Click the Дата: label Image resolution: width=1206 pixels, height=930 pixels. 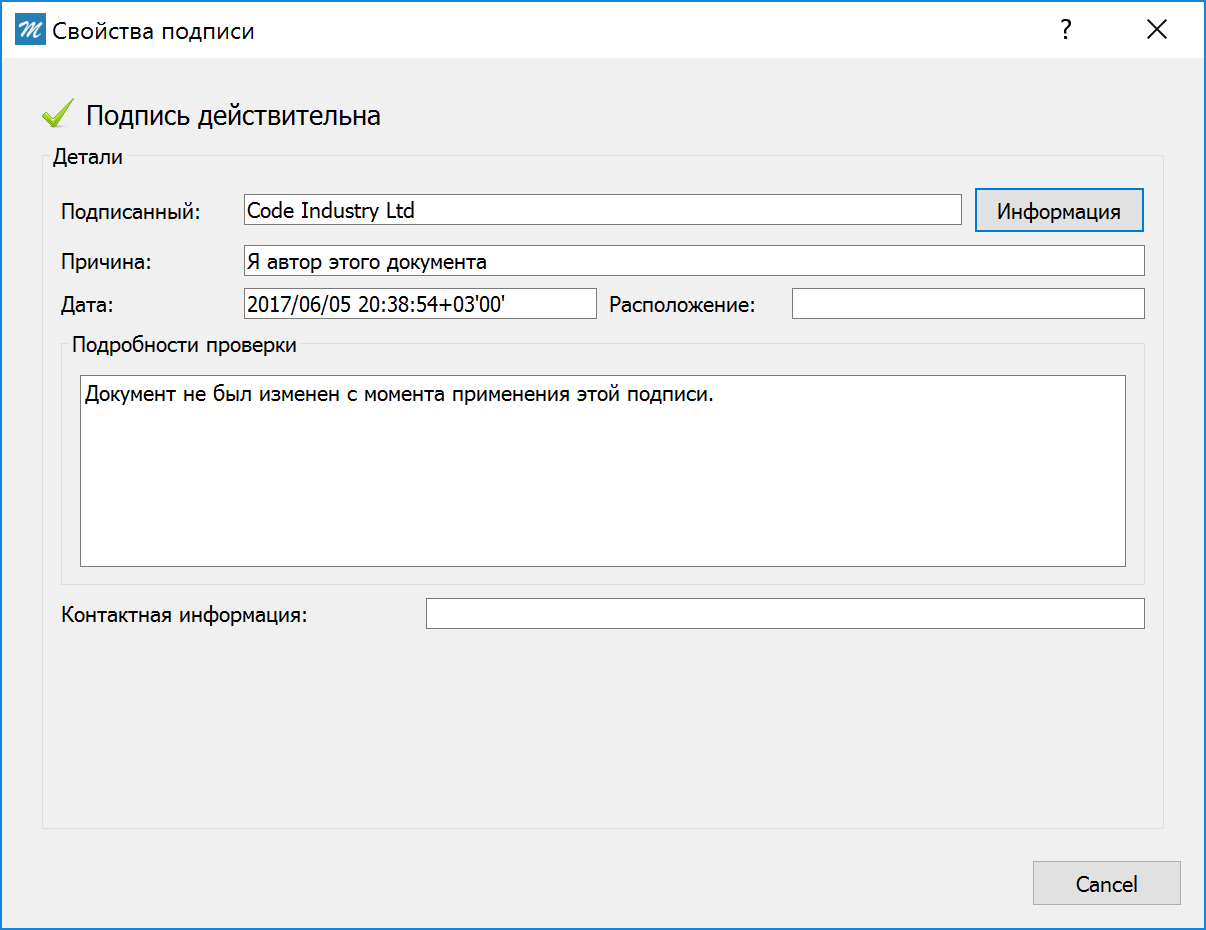(x=88, y=305)
